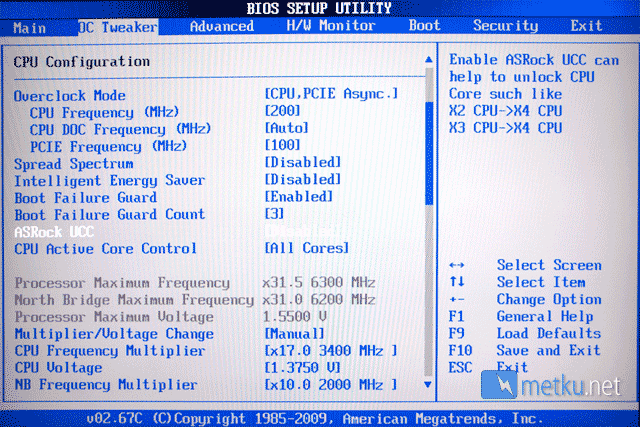Click the blue scrollbar thumb

click(429, 153)
